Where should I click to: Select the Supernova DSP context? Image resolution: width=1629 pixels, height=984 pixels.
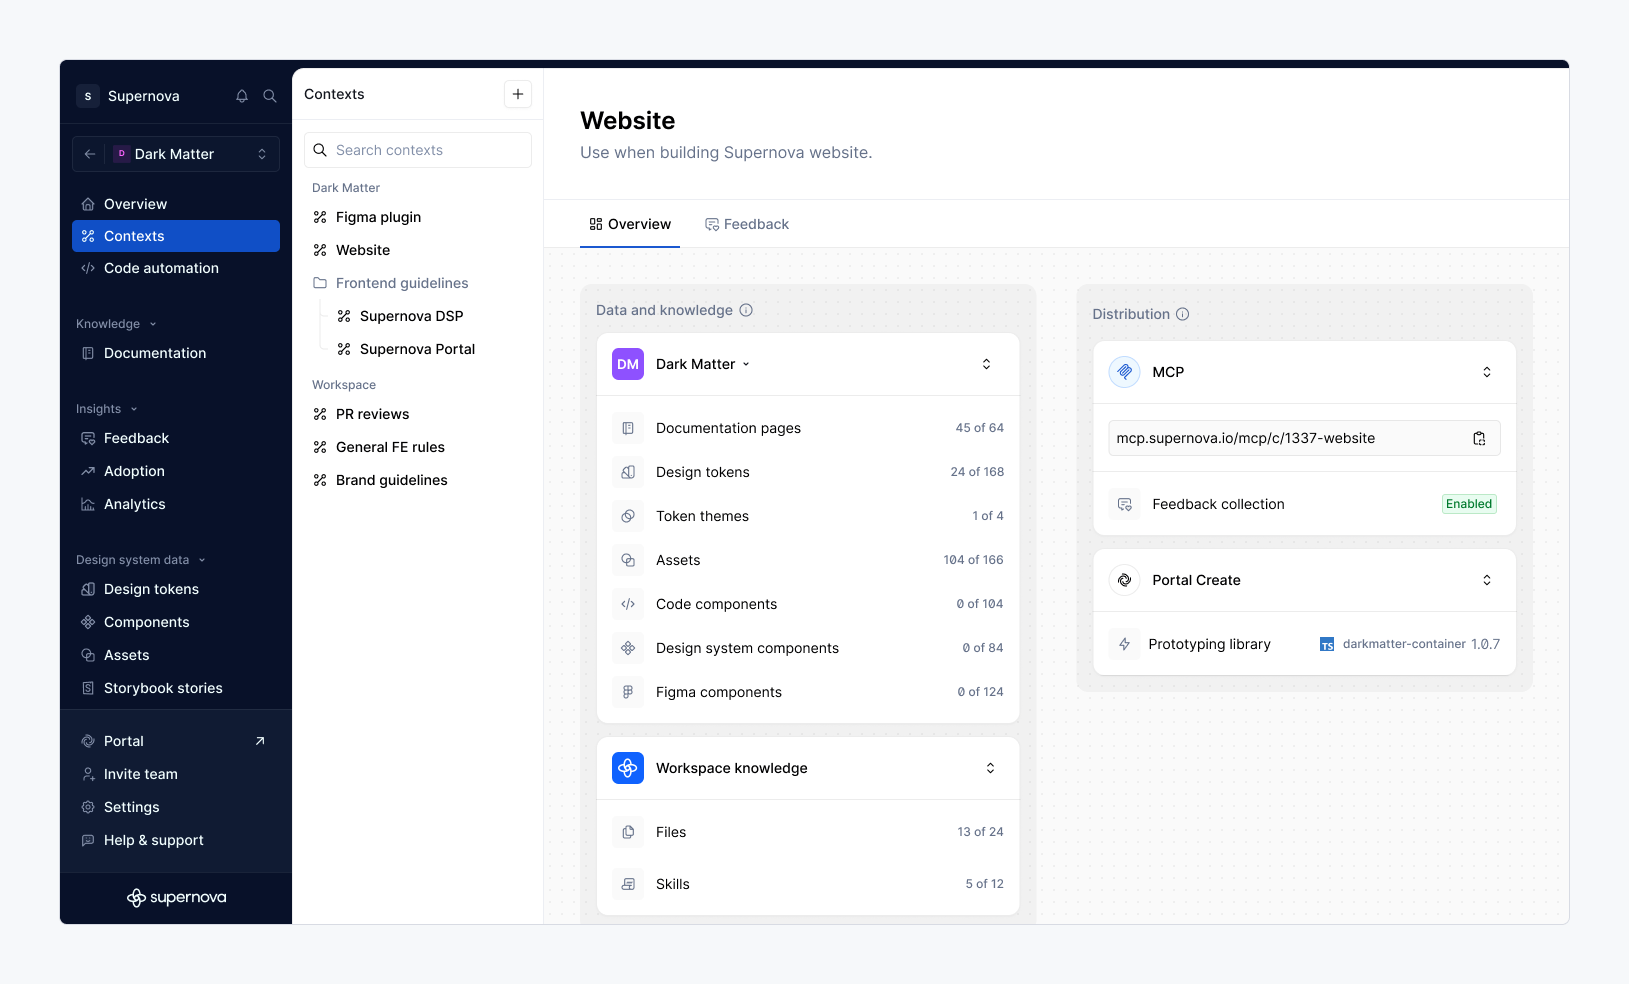430,316
